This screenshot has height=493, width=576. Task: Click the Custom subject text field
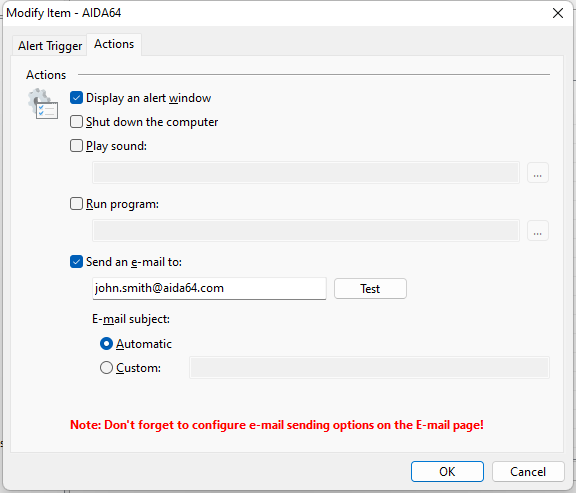tap(369, 367)
